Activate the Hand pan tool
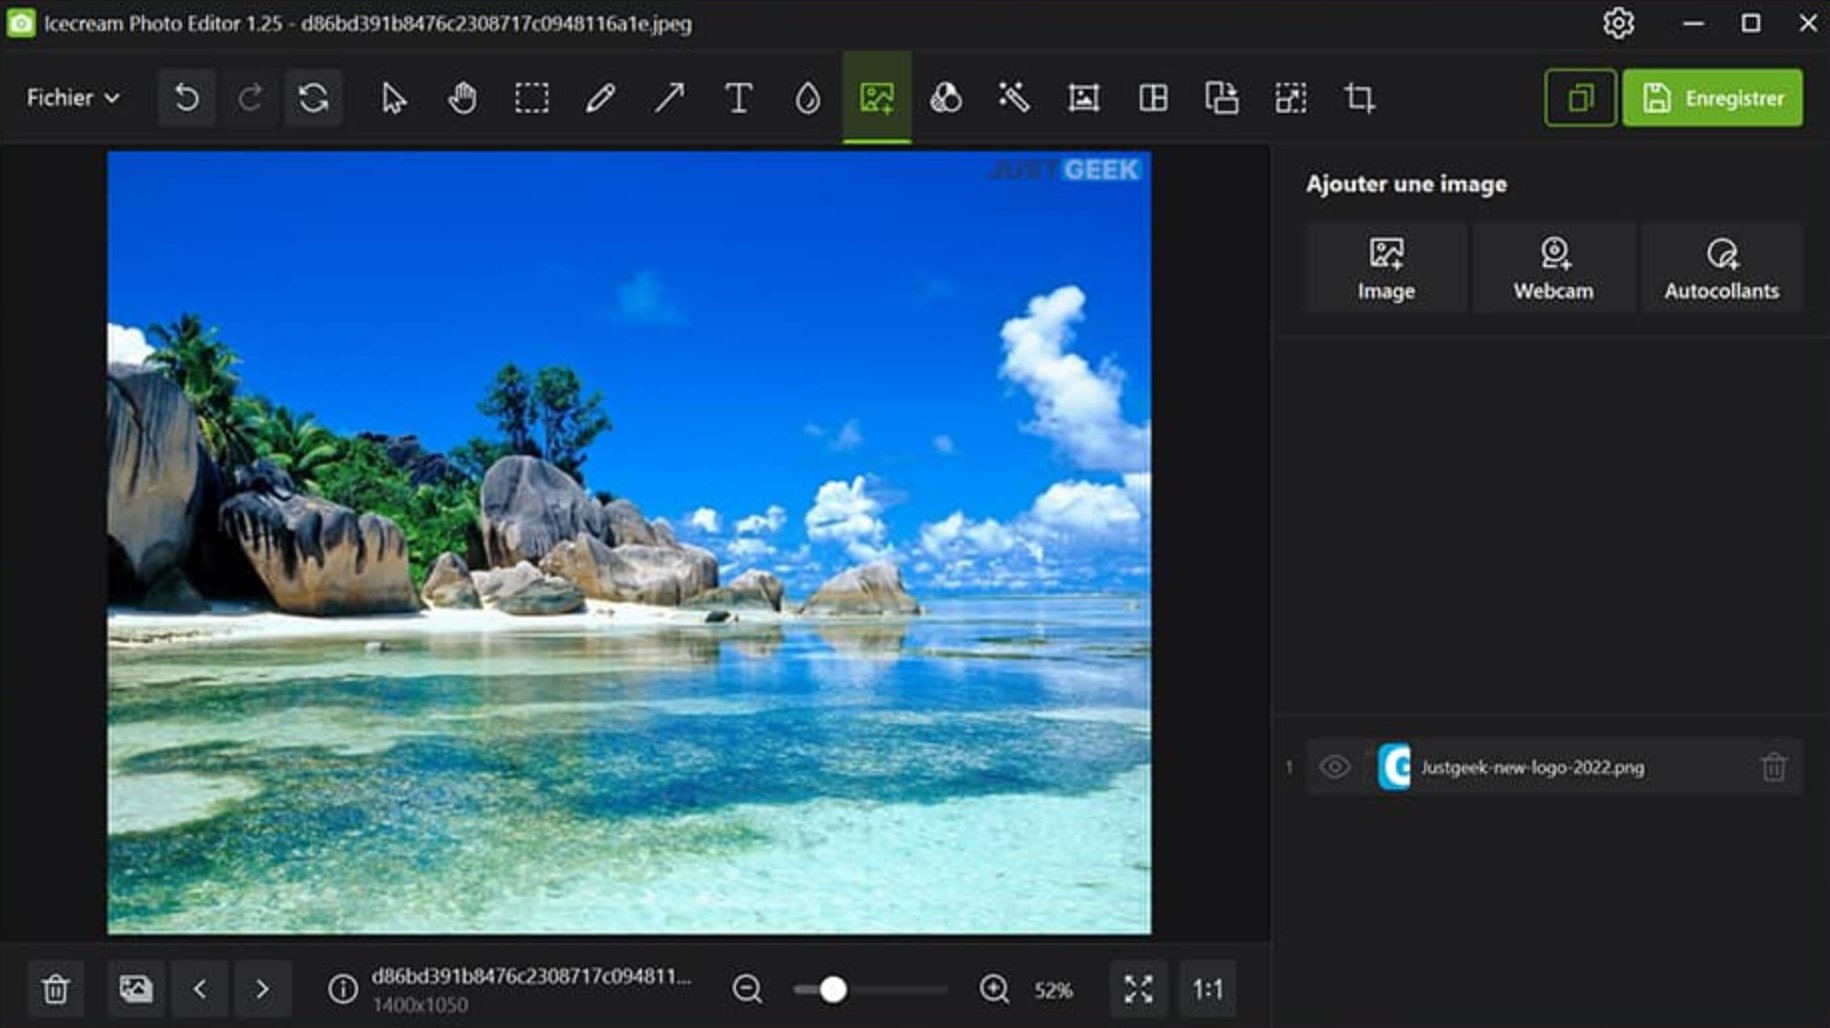 (462, 98)
